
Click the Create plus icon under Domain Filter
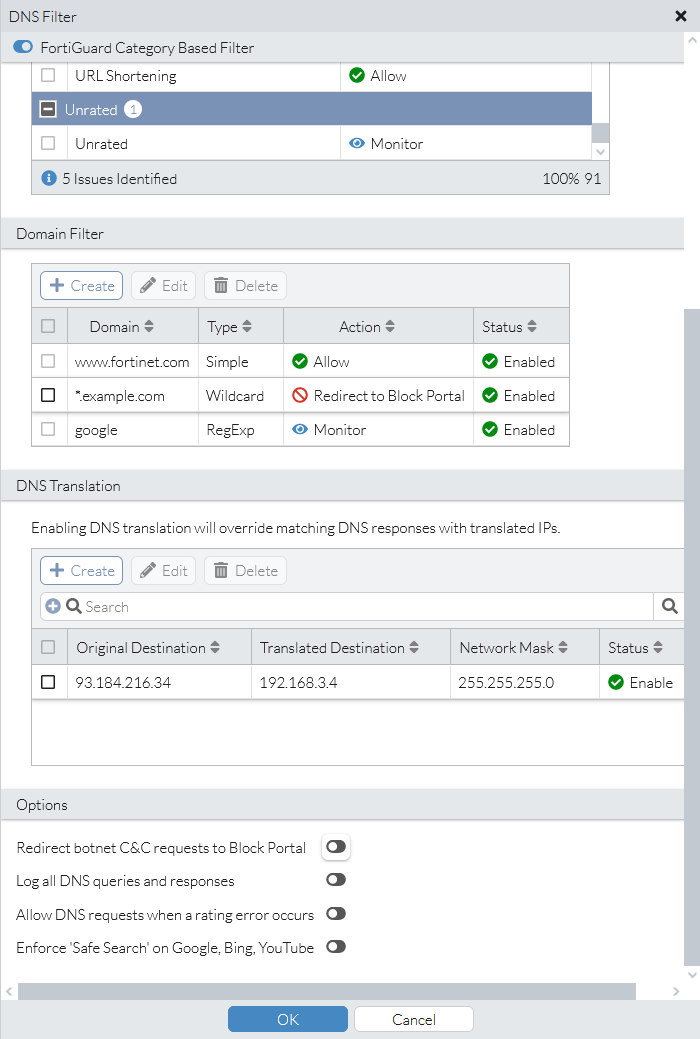(58, 285)
